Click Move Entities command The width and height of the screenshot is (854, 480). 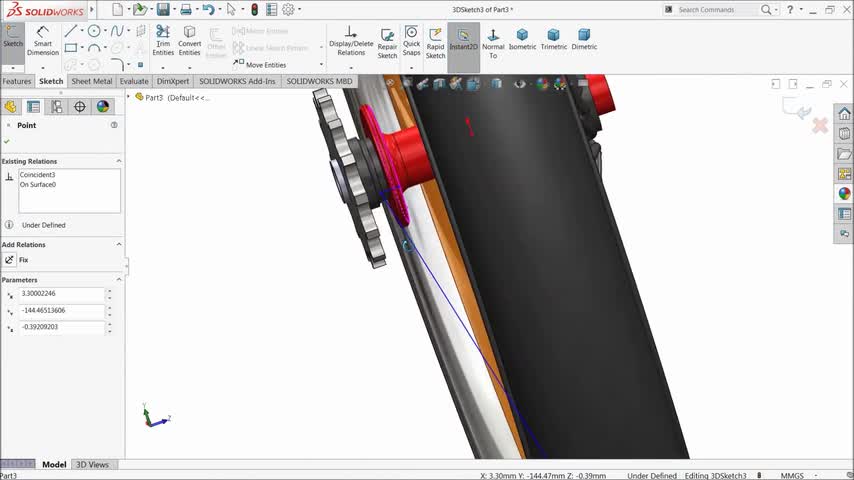pyautogui.click(x=259, y=64)
